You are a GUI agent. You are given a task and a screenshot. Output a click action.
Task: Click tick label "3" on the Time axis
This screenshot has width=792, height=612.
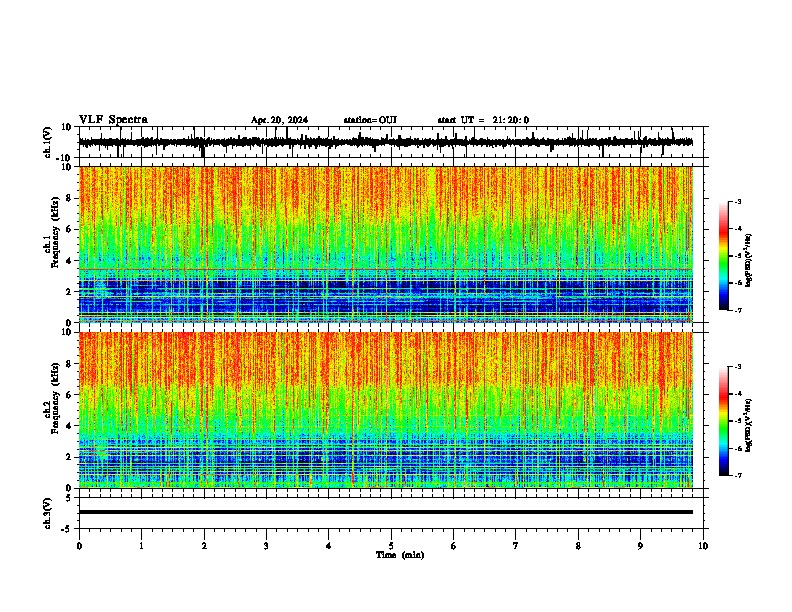[266, 546]
